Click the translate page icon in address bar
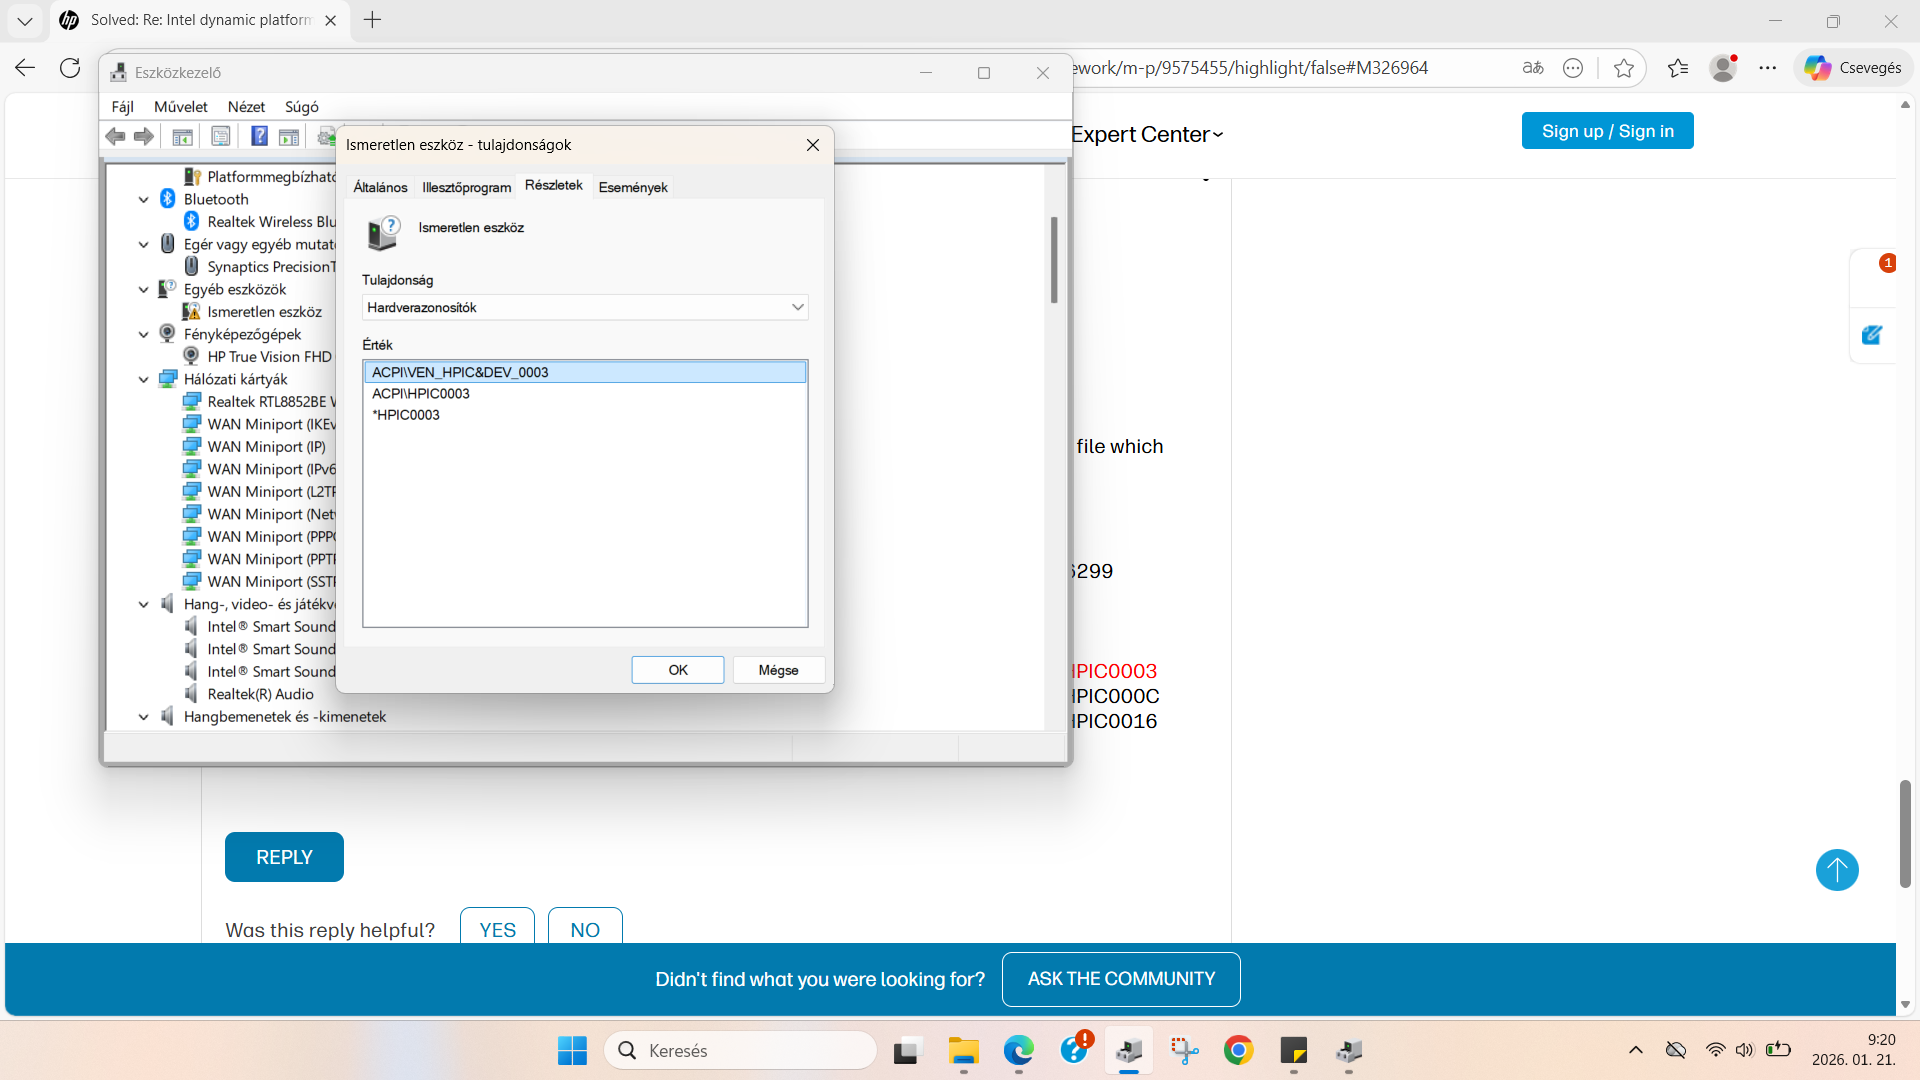Screen dimensions: 1920x1080 tap(1533, 68)
